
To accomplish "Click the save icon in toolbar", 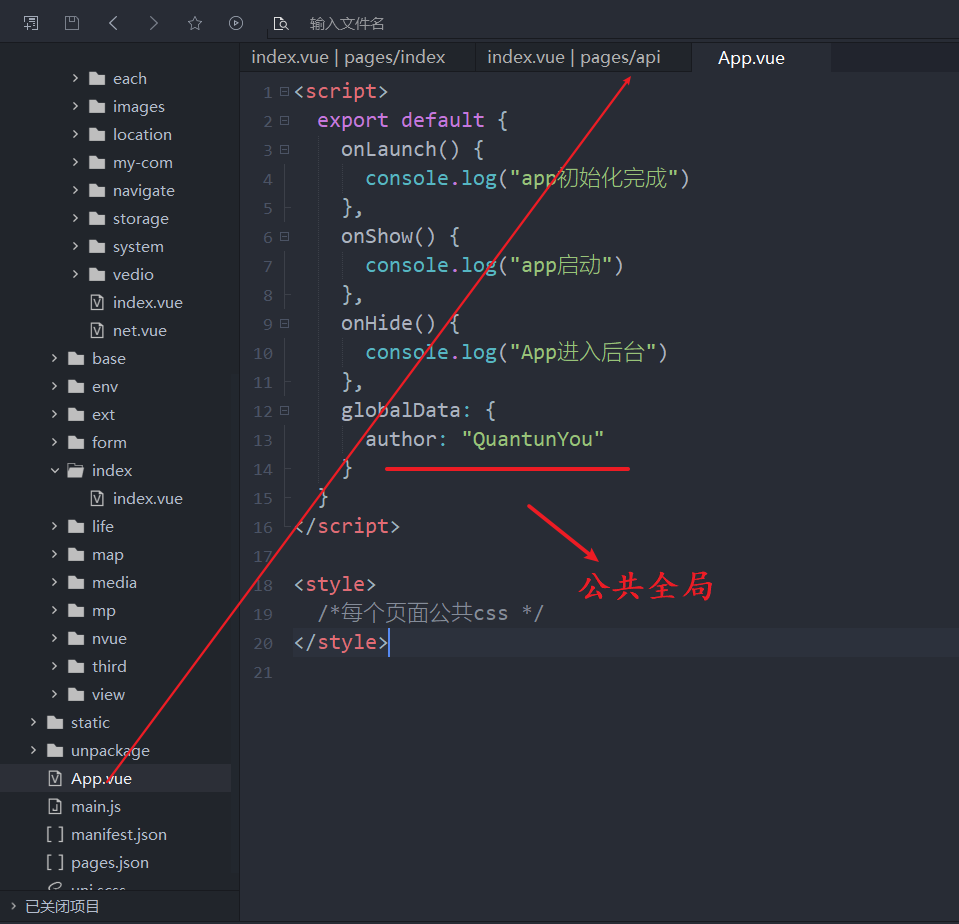I will (x=72, y=23).
